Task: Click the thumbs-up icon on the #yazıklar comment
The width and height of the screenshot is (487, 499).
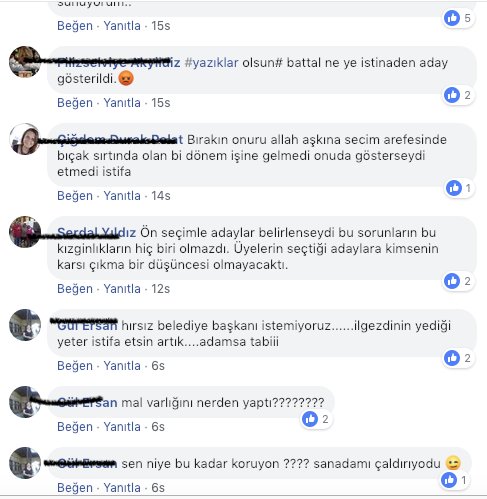Action: [452, 95]
